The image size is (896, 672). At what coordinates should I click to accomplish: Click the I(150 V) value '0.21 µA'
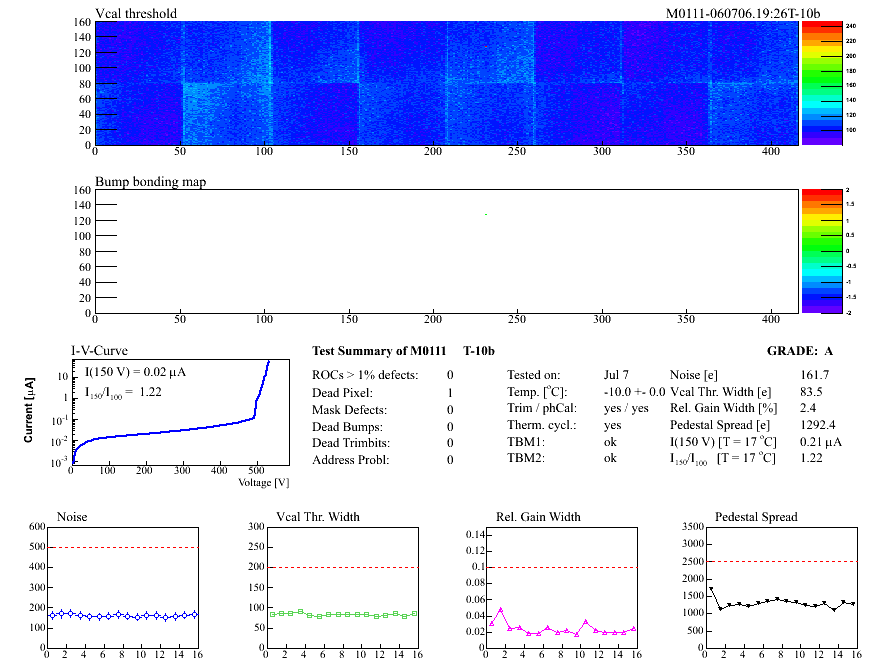[x=821, y=442]
